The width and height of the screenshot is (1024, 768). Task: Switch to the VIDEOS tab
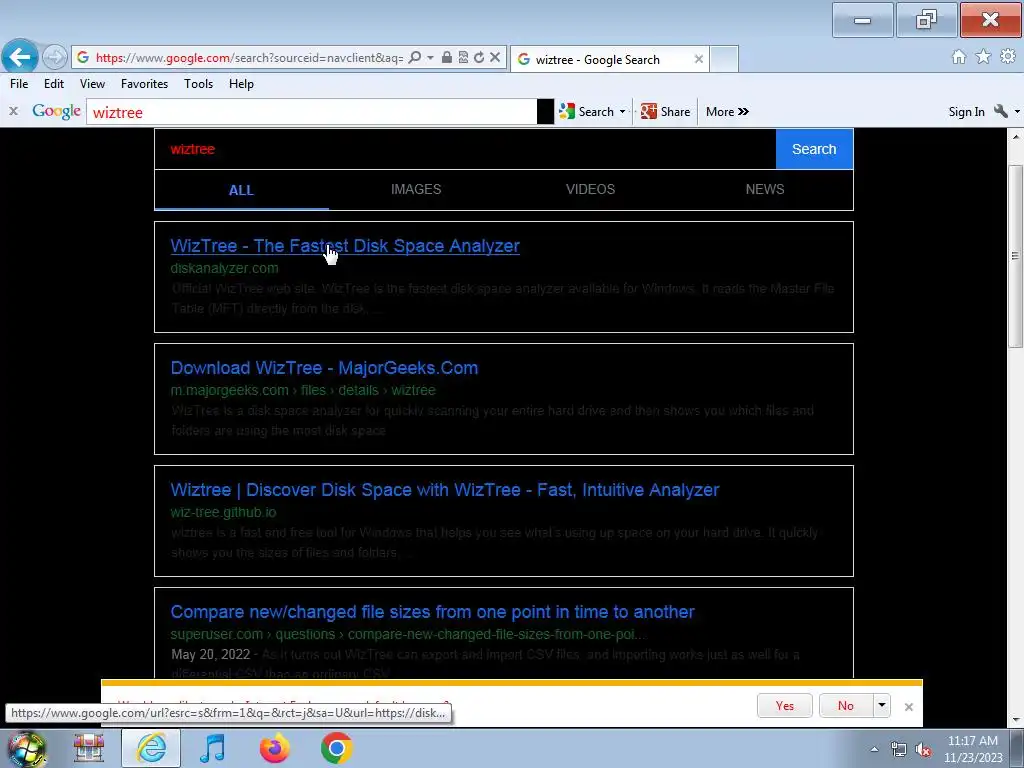[590, 189]
